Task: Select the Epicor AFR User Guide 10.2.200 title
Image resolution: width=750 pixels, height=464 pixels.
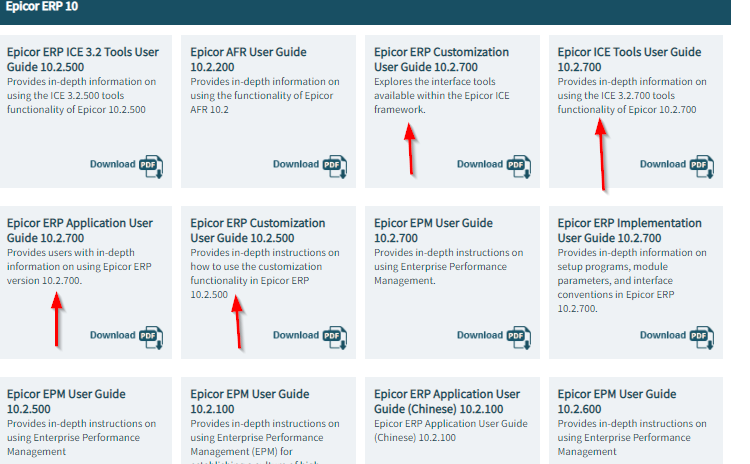Action: pos(248,59)
